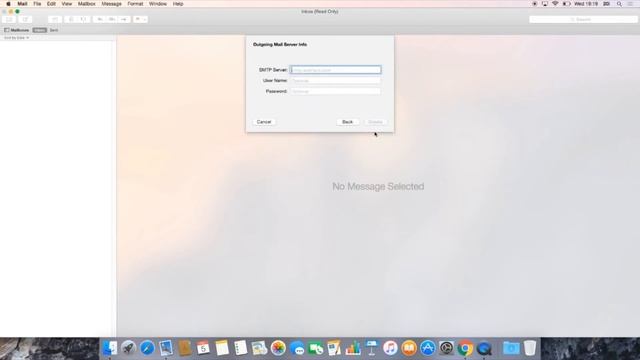Click the Forward toolbar icon

tap(124, 19)
